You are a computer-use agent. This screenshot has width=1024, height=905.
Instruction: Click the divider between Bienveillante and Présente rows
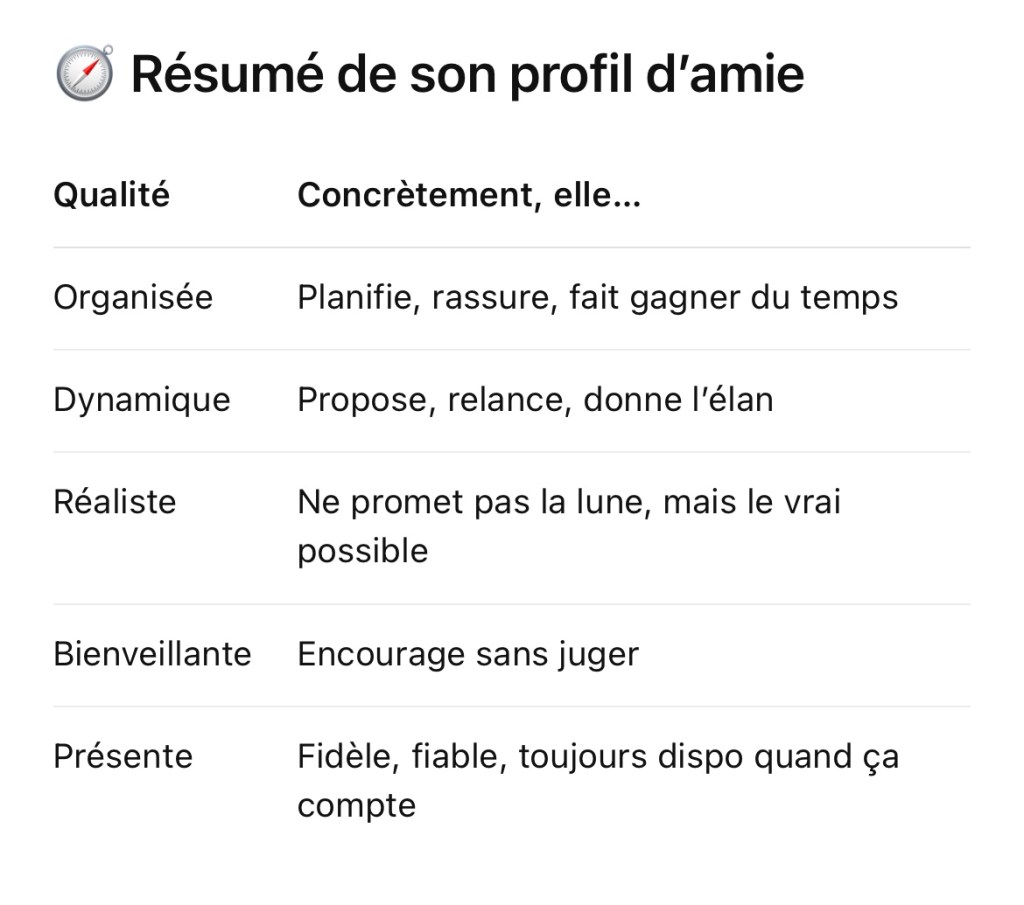(511, 706)
